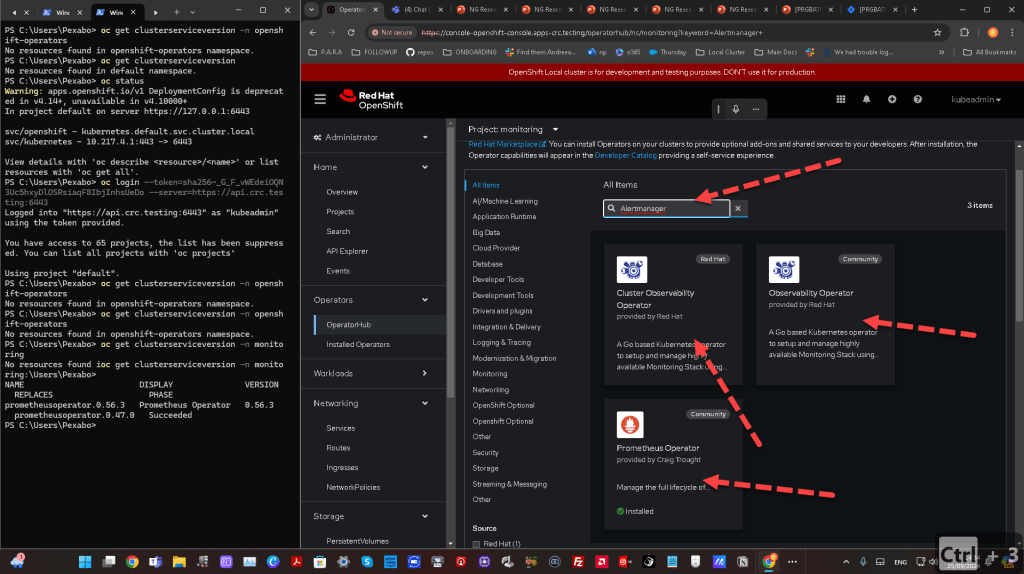Viewport: 1024px width, 574px height.
Task: Bookmark this page with the star icon
Action: coord(937,33)
